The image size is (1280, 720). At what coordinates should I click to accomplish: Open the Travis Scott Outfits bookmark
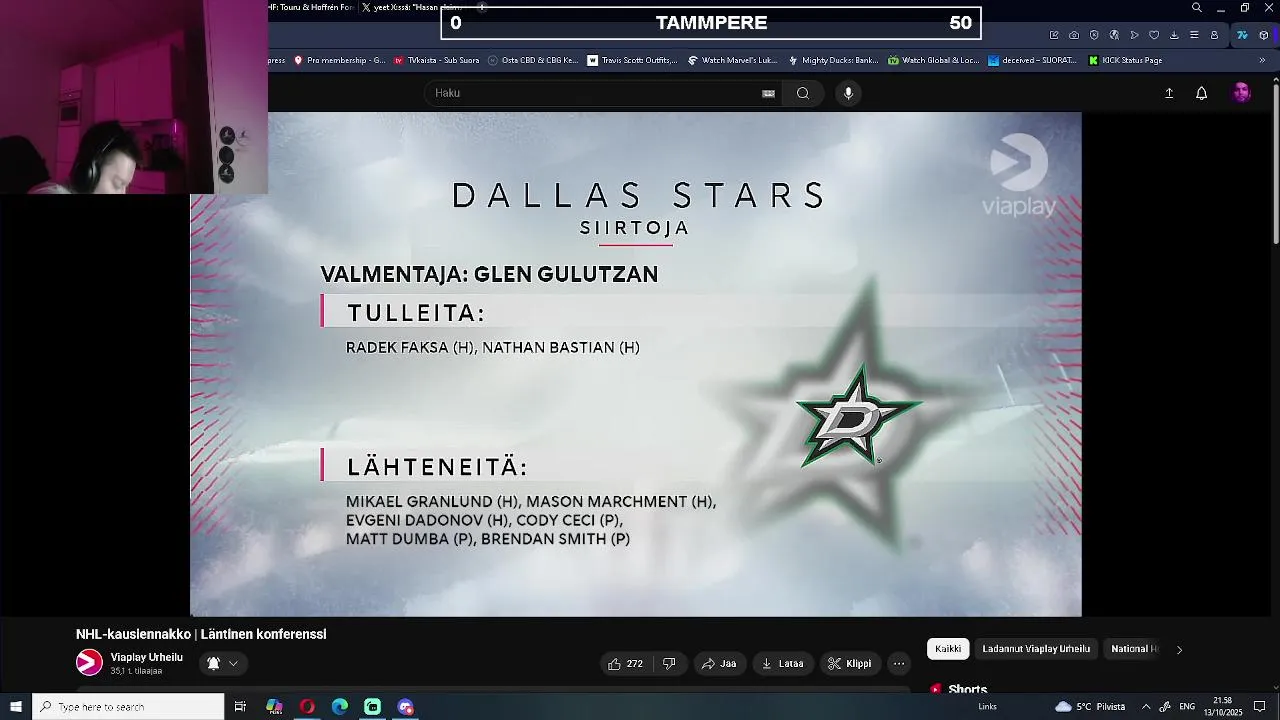coord(632,60)
